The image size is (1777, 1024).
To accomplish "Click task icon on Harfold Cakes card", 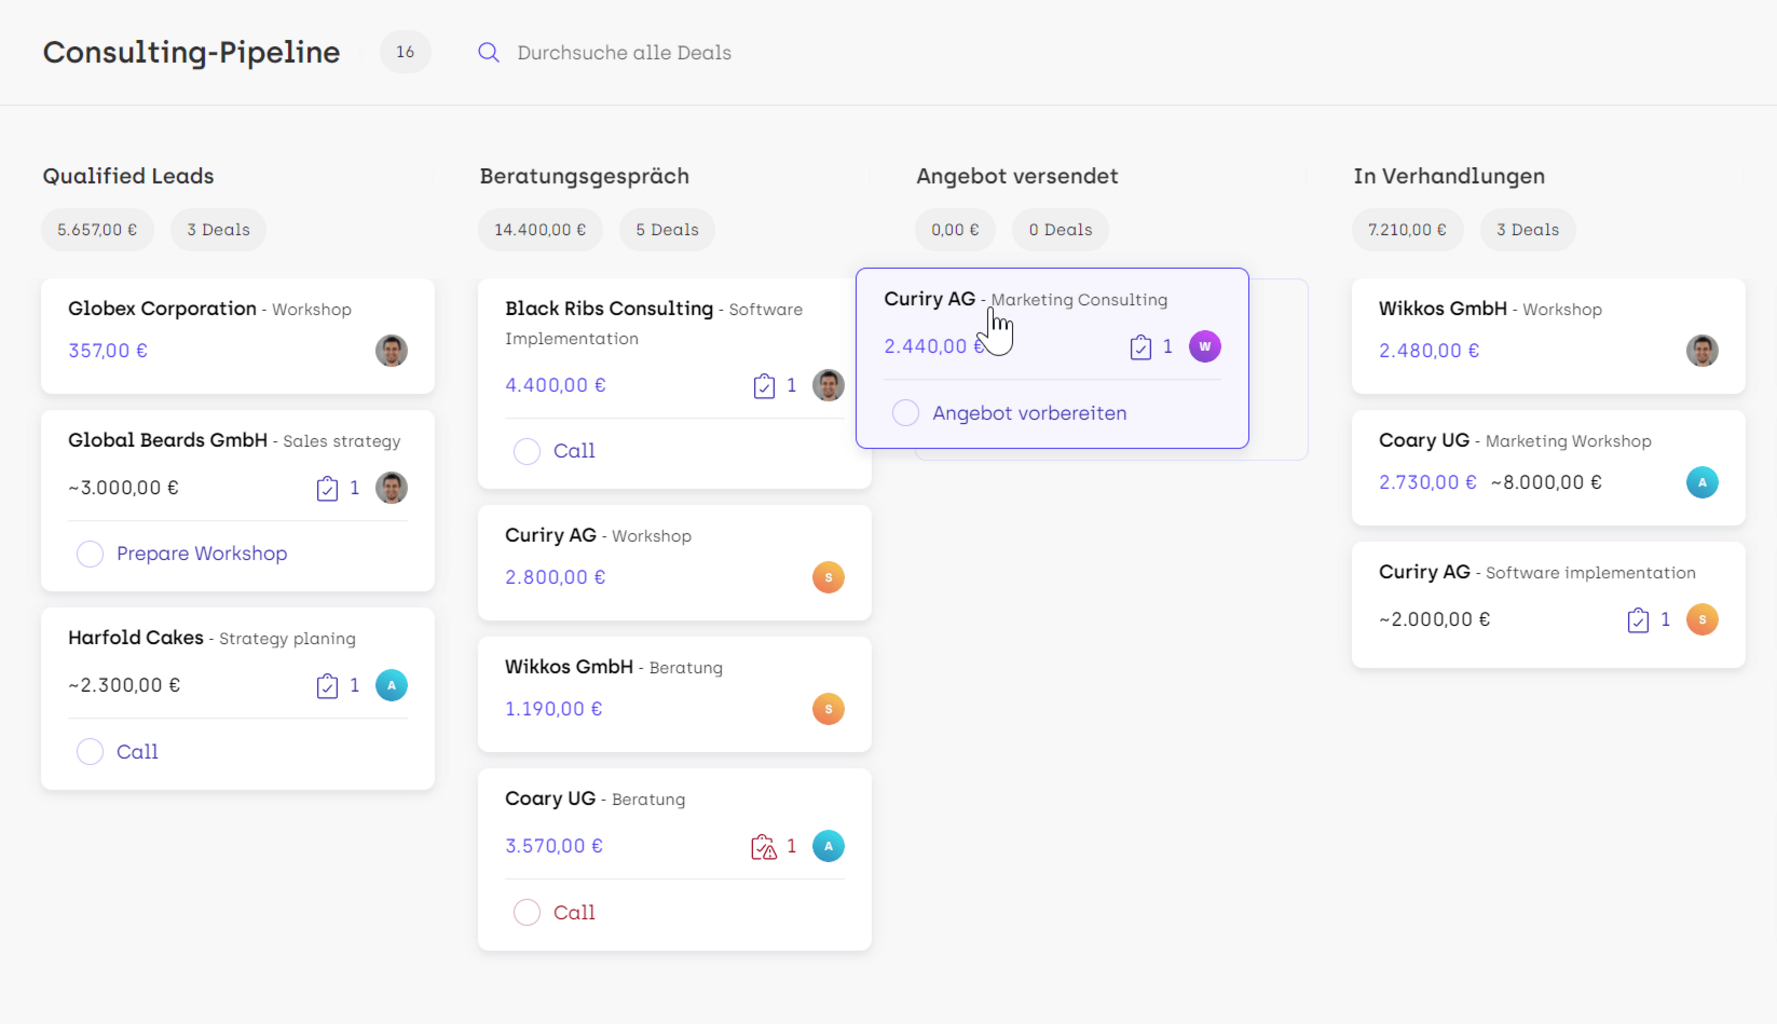I will [327, 686].
